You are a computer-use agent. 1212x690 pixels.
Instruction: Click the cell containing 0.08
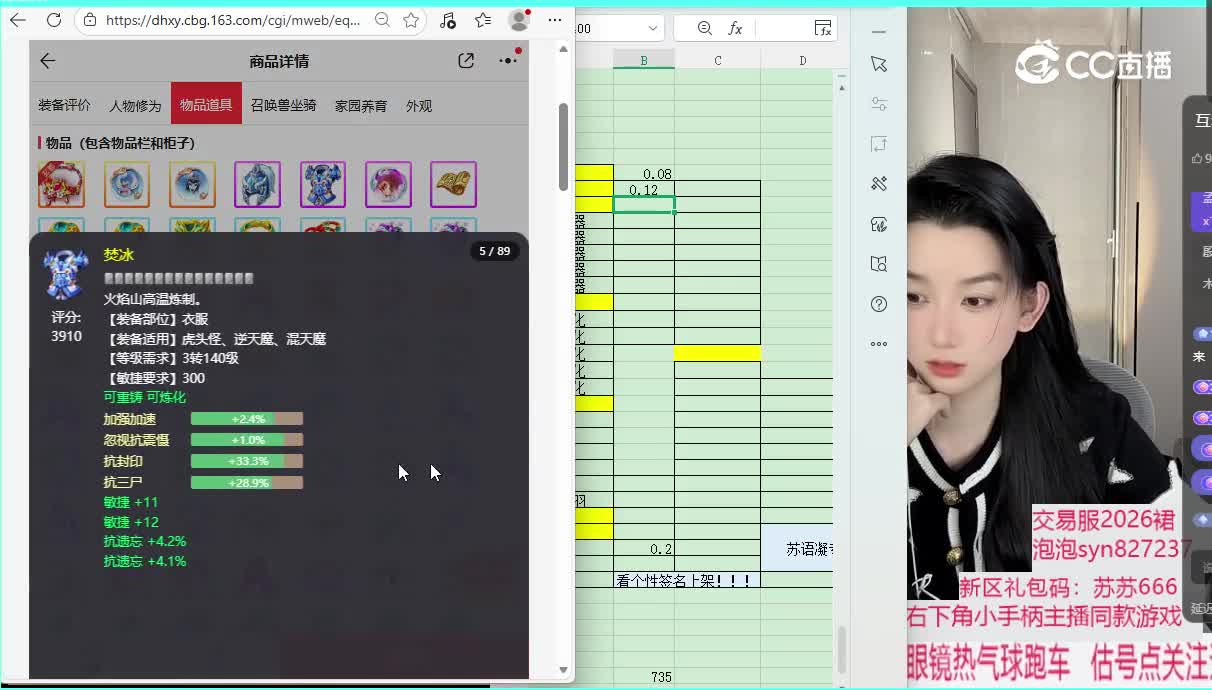click(x=644, y=173)
